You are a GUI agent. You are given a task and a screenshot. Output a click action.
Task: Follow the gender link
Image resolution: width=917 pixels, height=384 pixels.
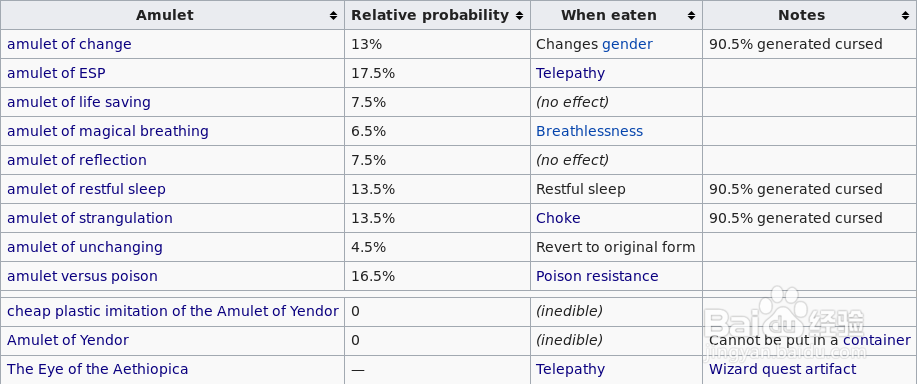point(627,44)
